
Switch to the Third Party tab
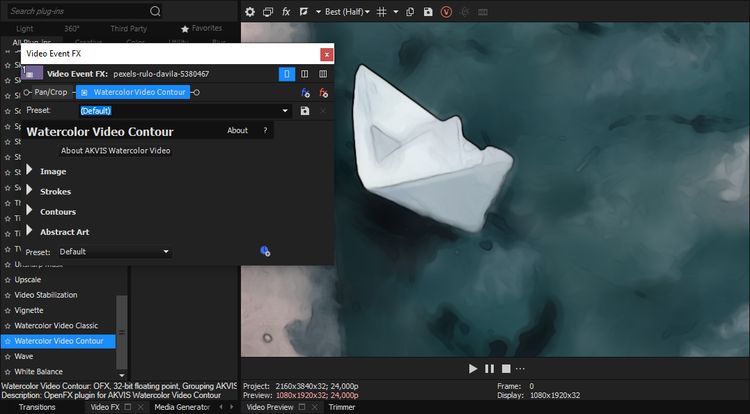129,29
